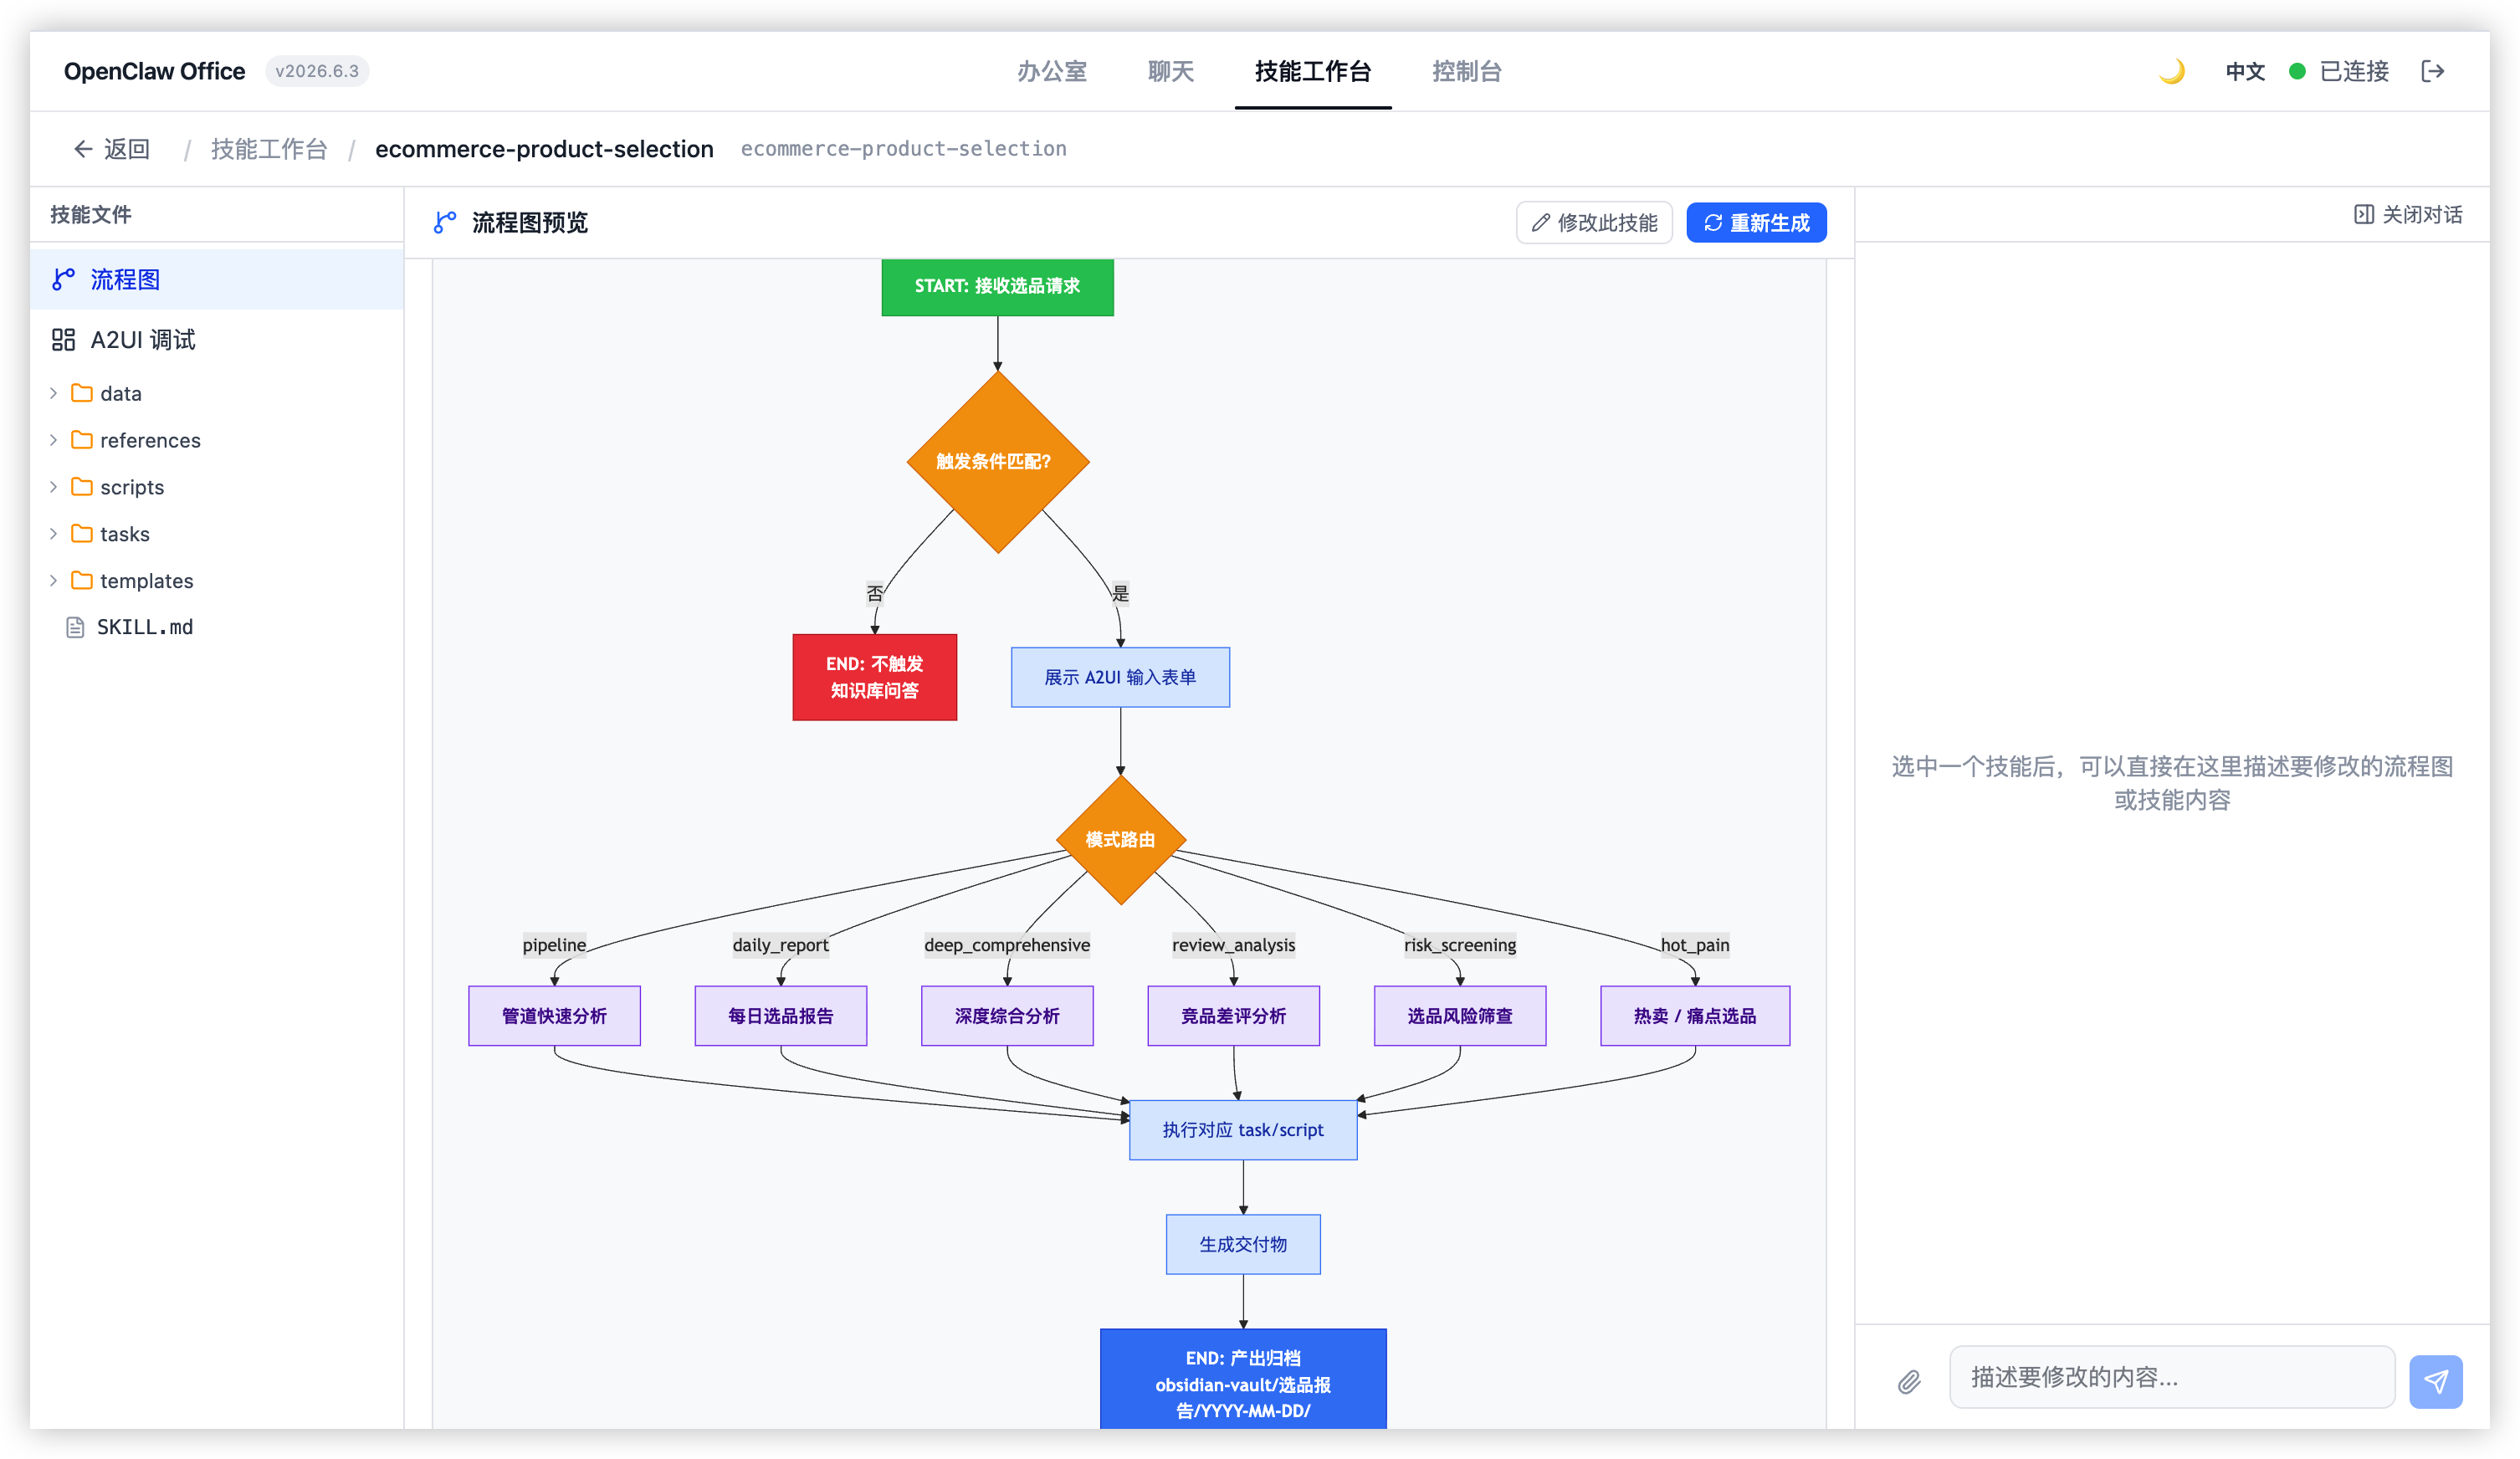Screen dimensions: 2520x1459
Task: Focus the 描述要修改的内容 input field
Action: coord(2172,1377)
